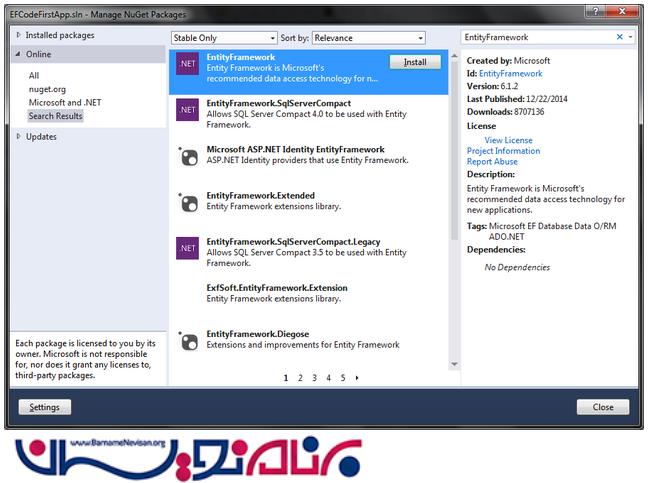648x483 pixels.
Task: Click the No Dependencies text
Action: 517,267
